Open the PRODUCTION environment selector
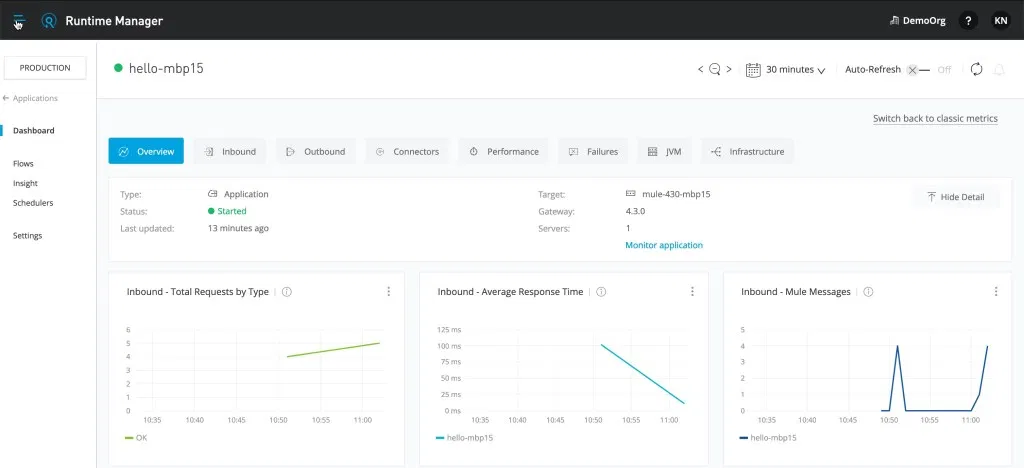The image size is (1024, 468). point(45,68)
